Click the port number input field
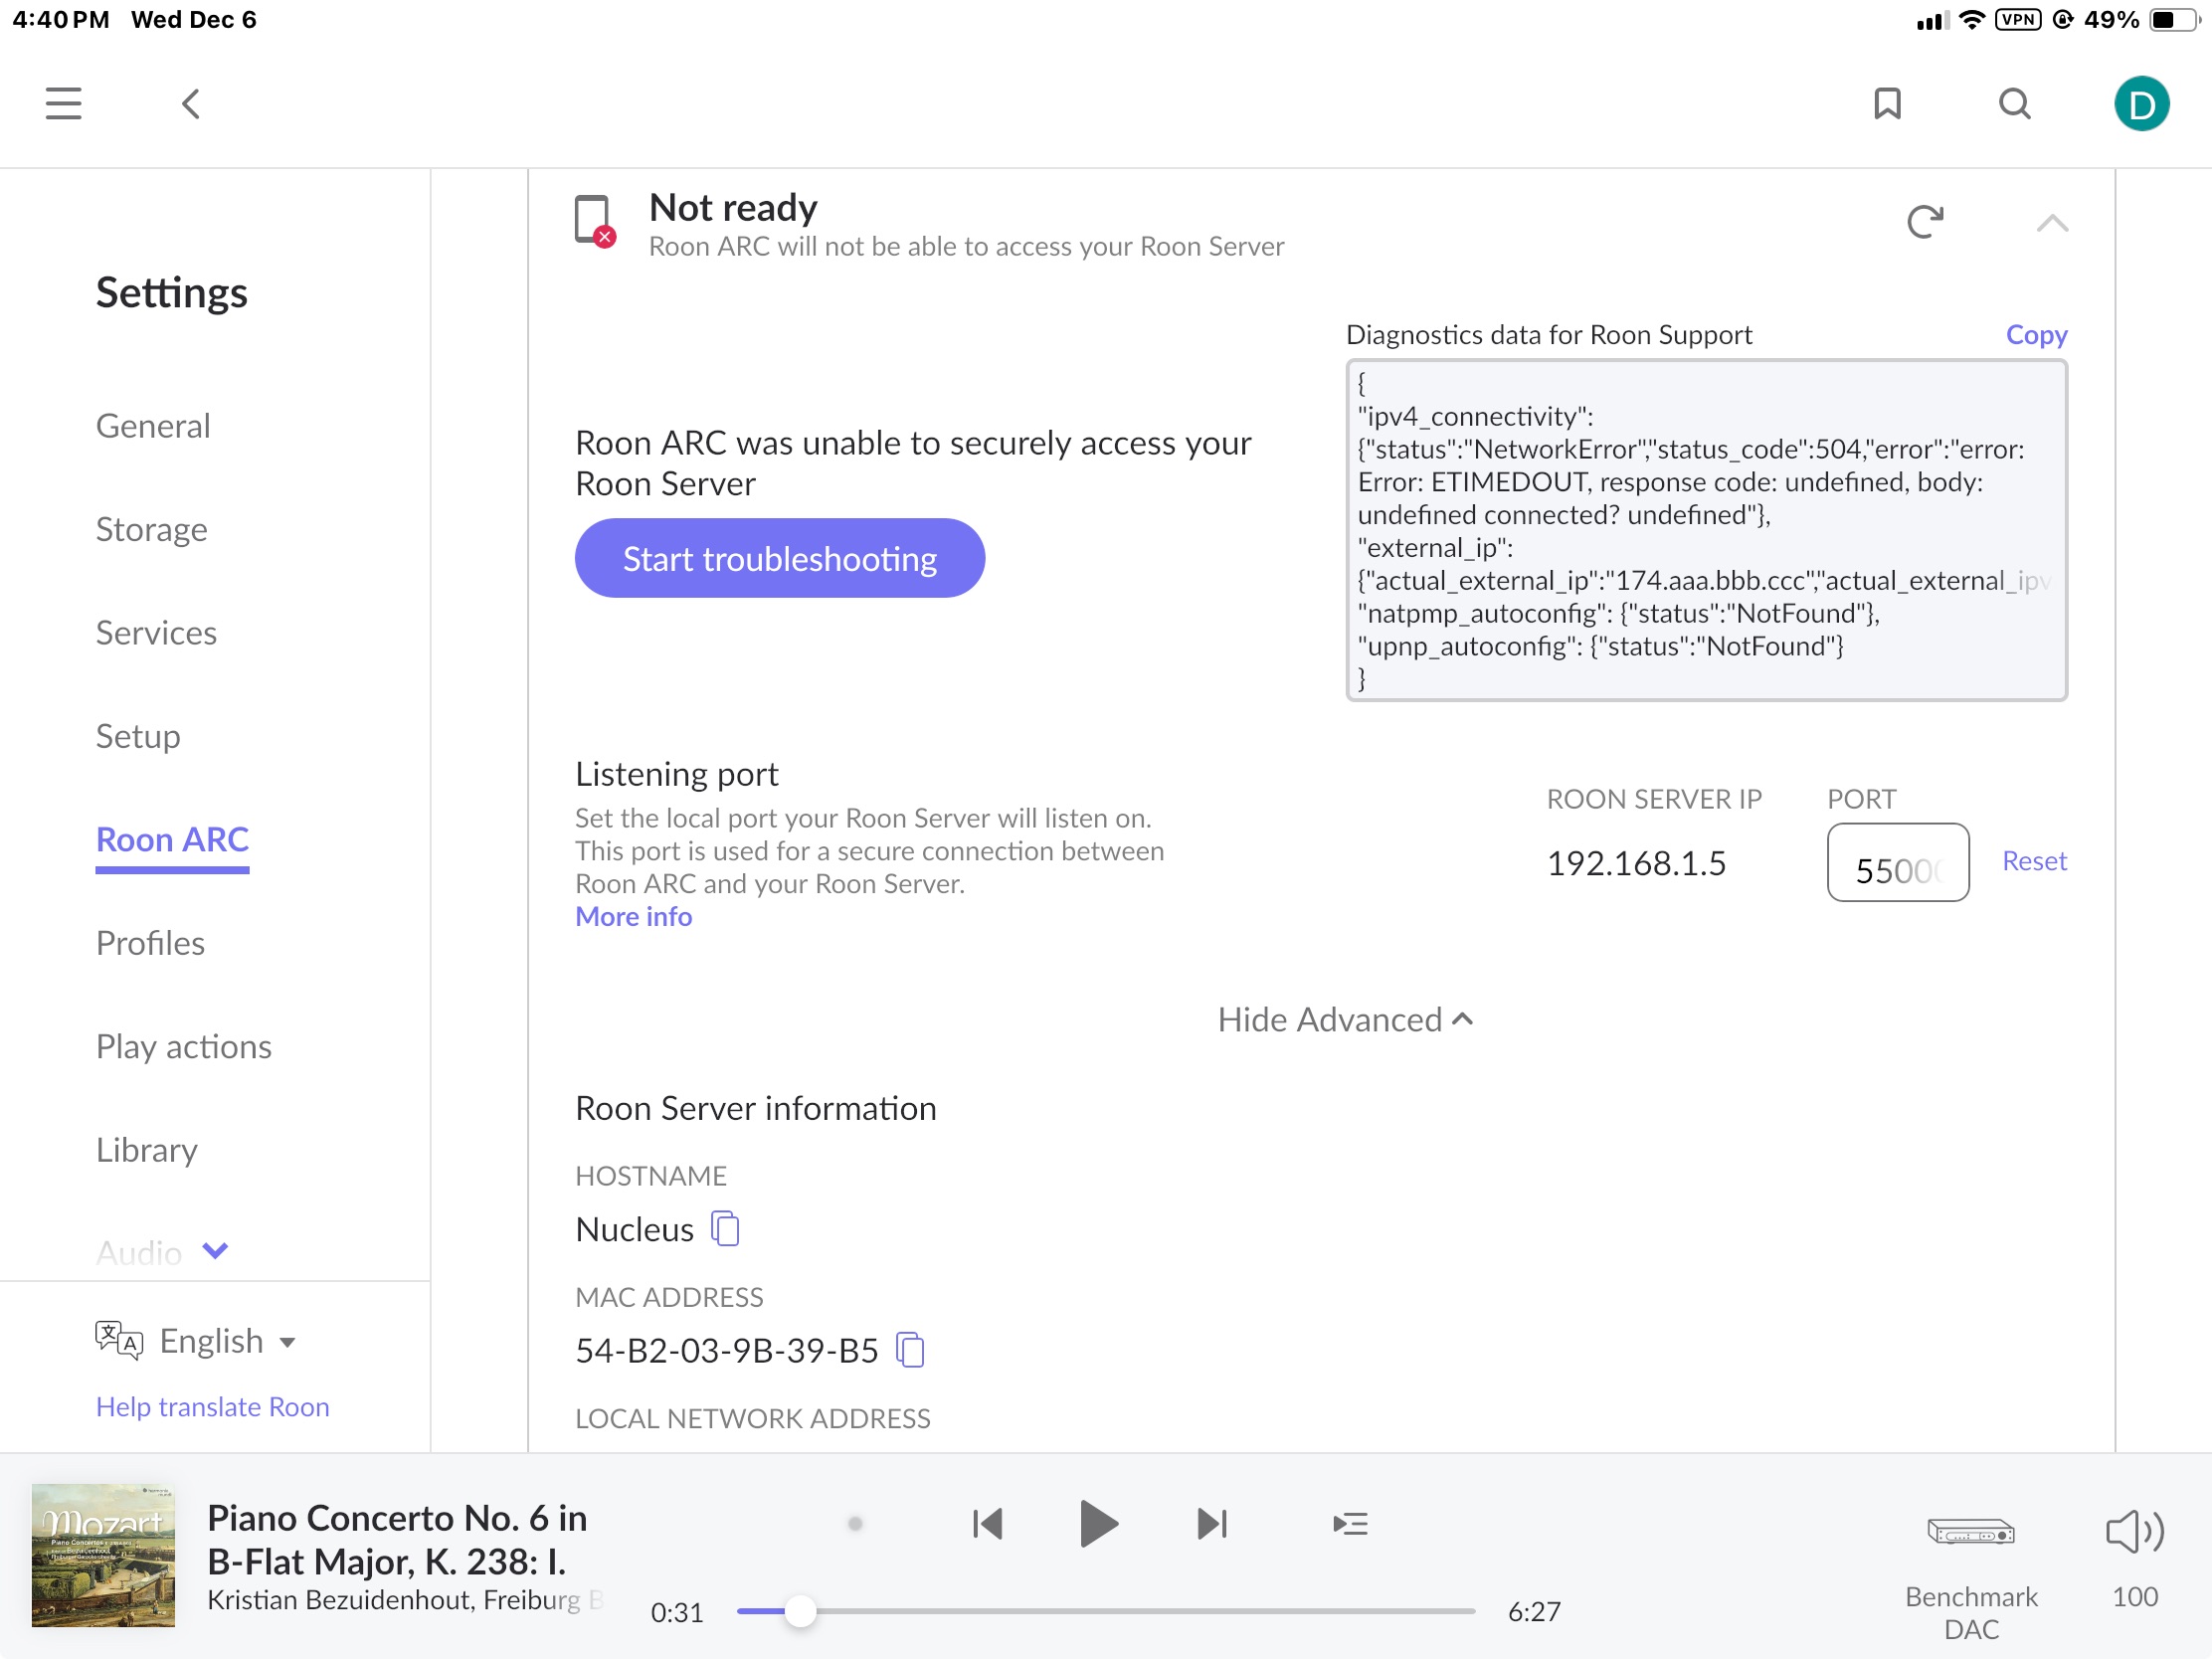2212x1659 pixels. click(1898, 862)
